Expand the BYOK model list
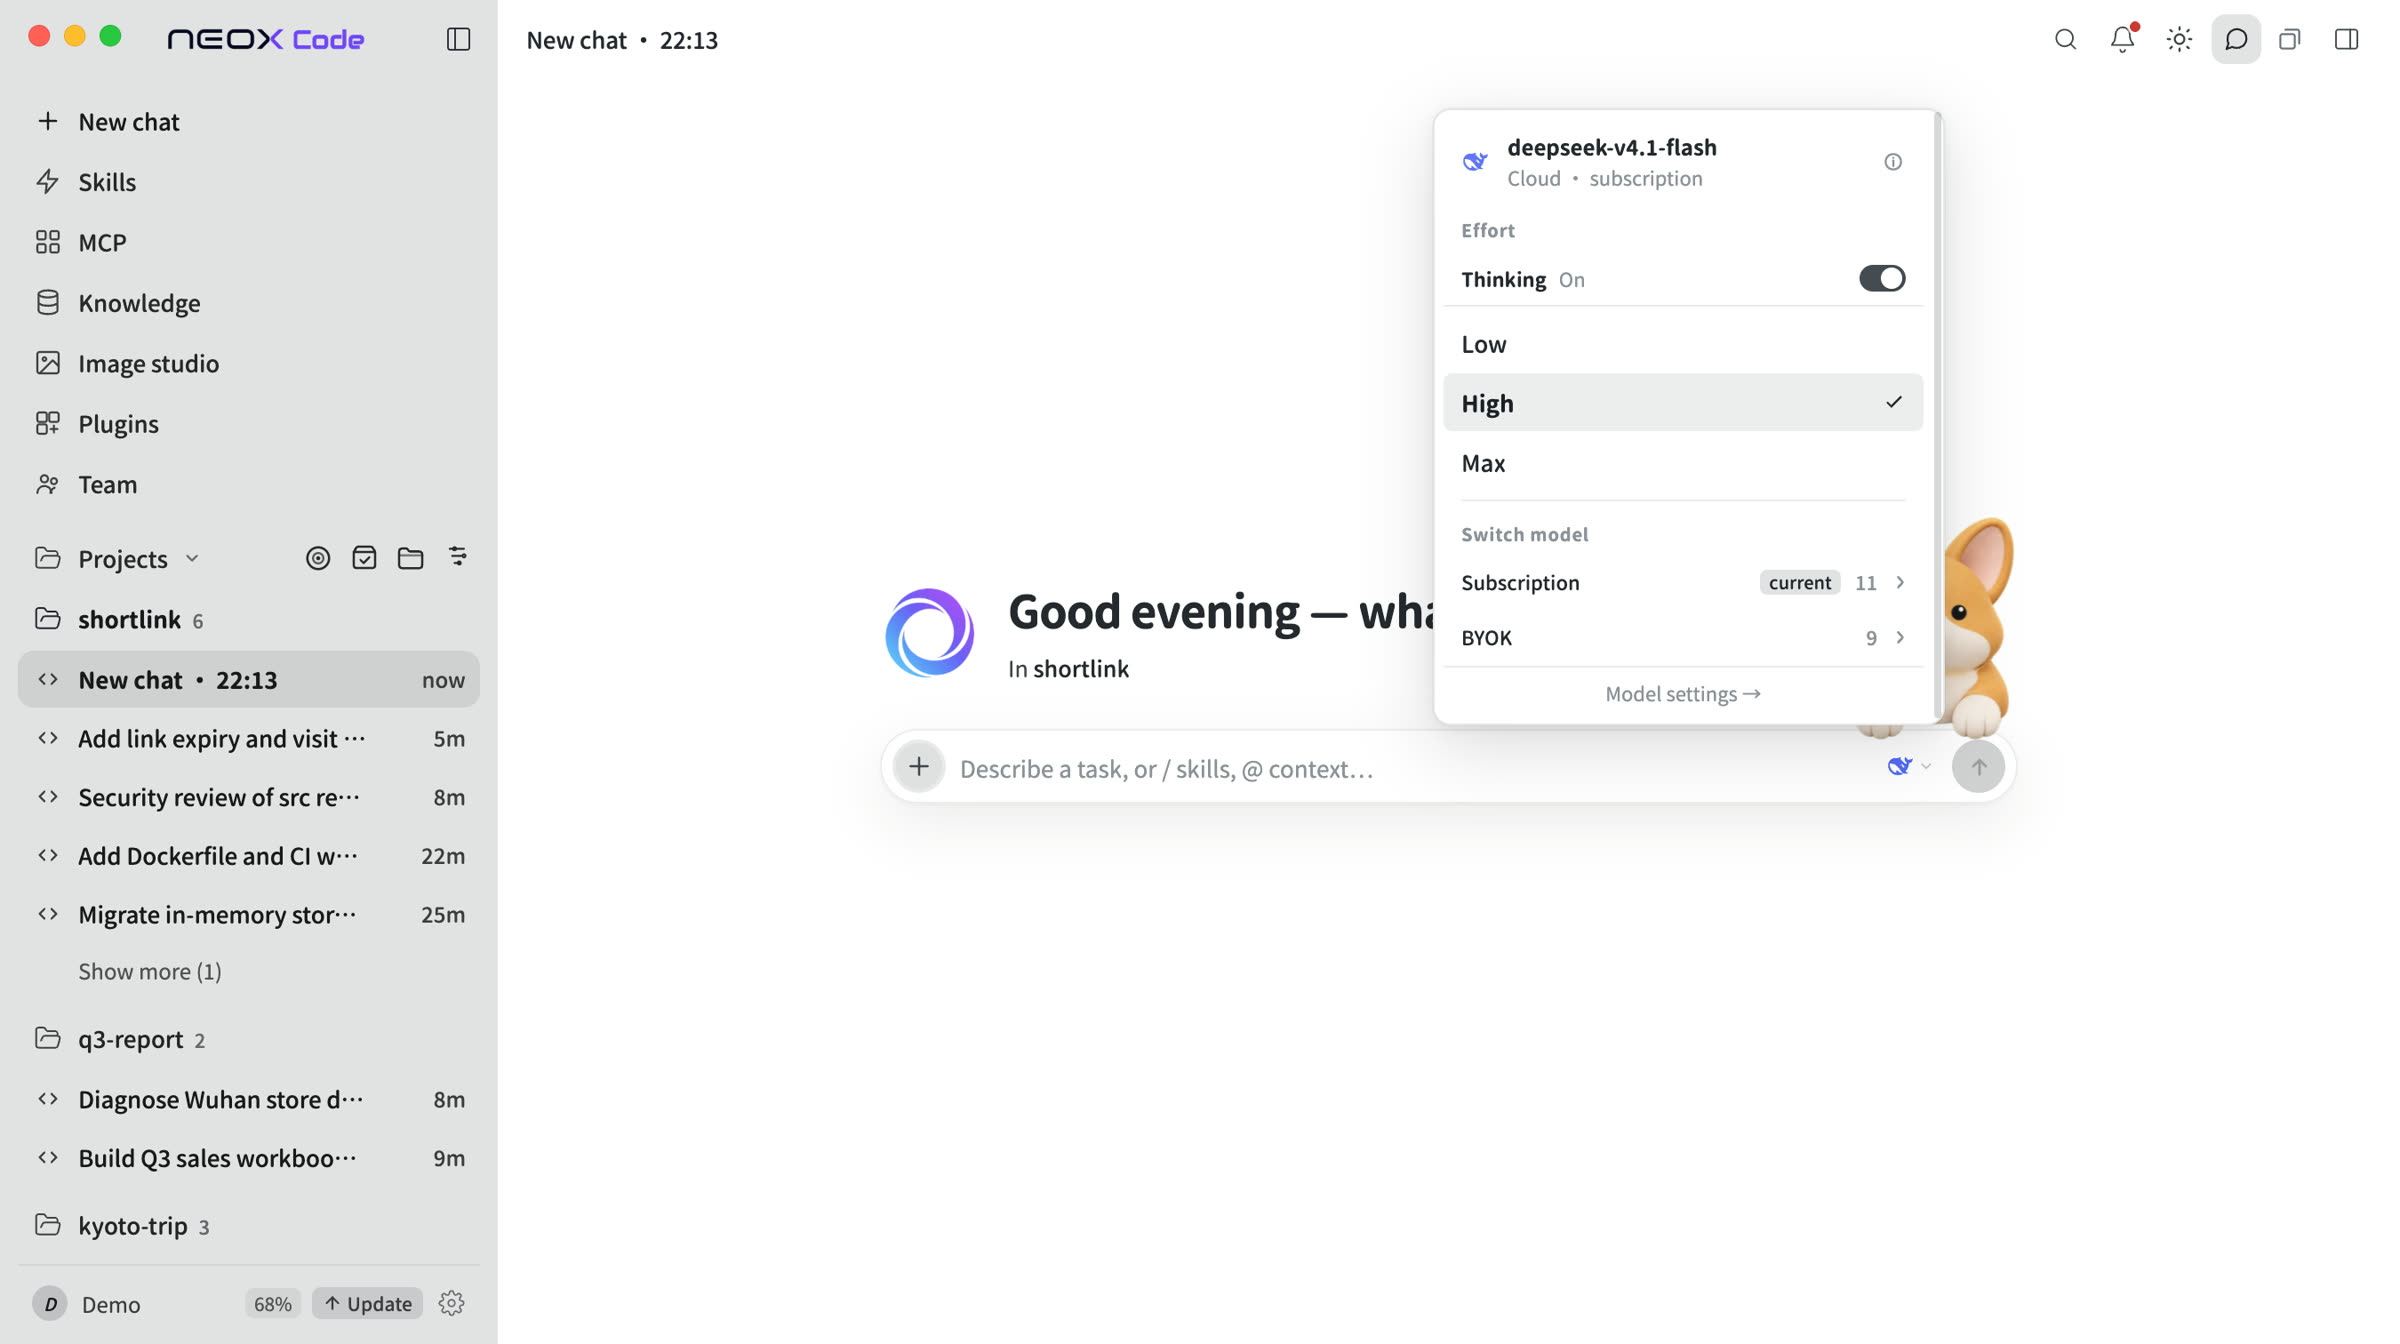2400x1344 pixels. click(1683, 638)
